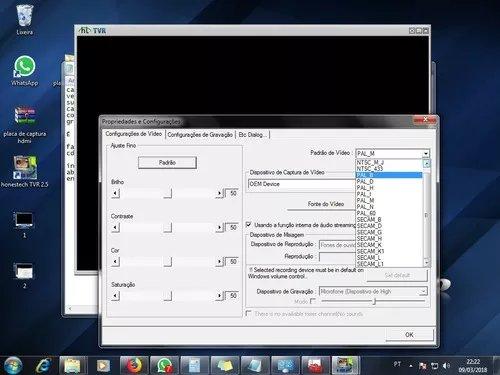This screenshot has width=500, height=375.
Task: Open the Lixeira recycle bin icon
Action: point(24,19)
